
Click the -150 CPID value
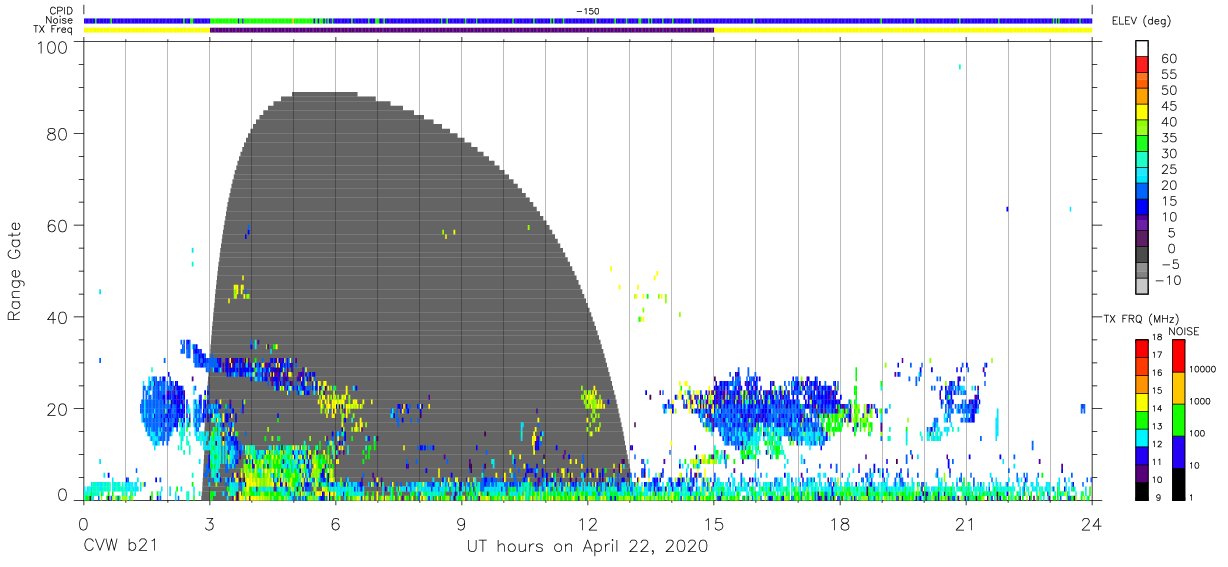pyautogui.click(x=587, y=10)
